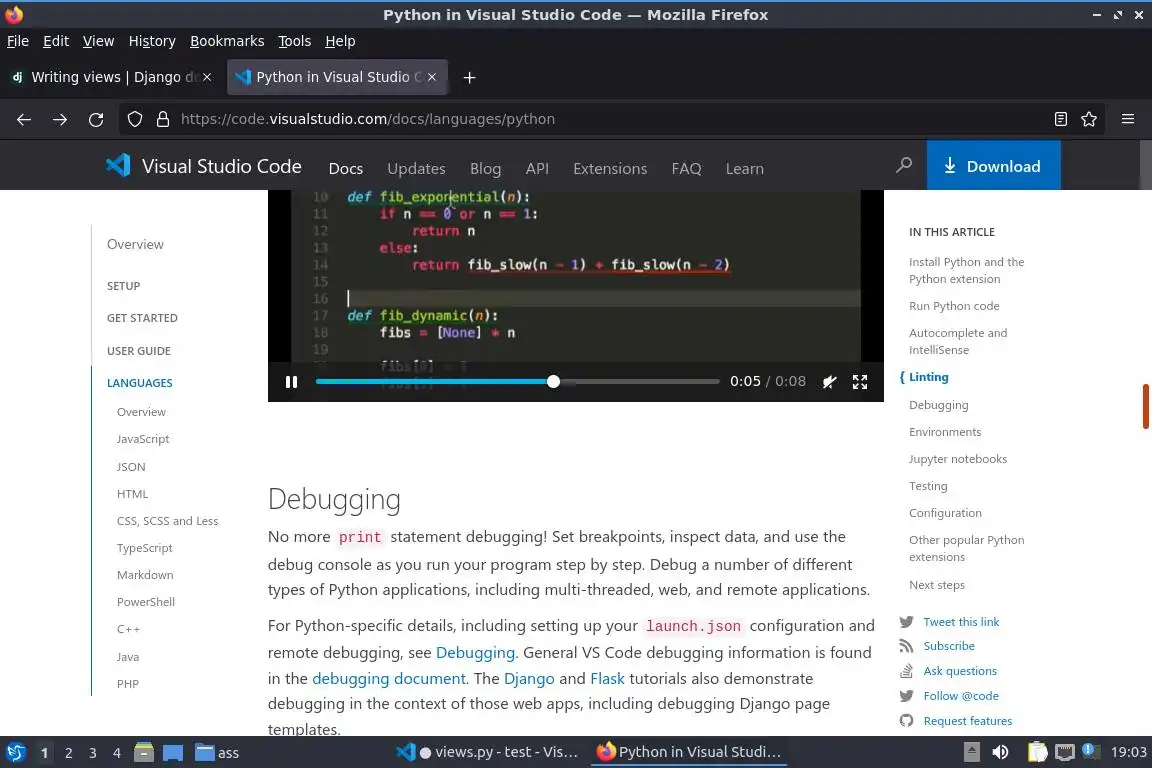Open the debugging document link
The width and height of the screenshot is (1152, 768).
pyautogui.click(x=389, y=678)
